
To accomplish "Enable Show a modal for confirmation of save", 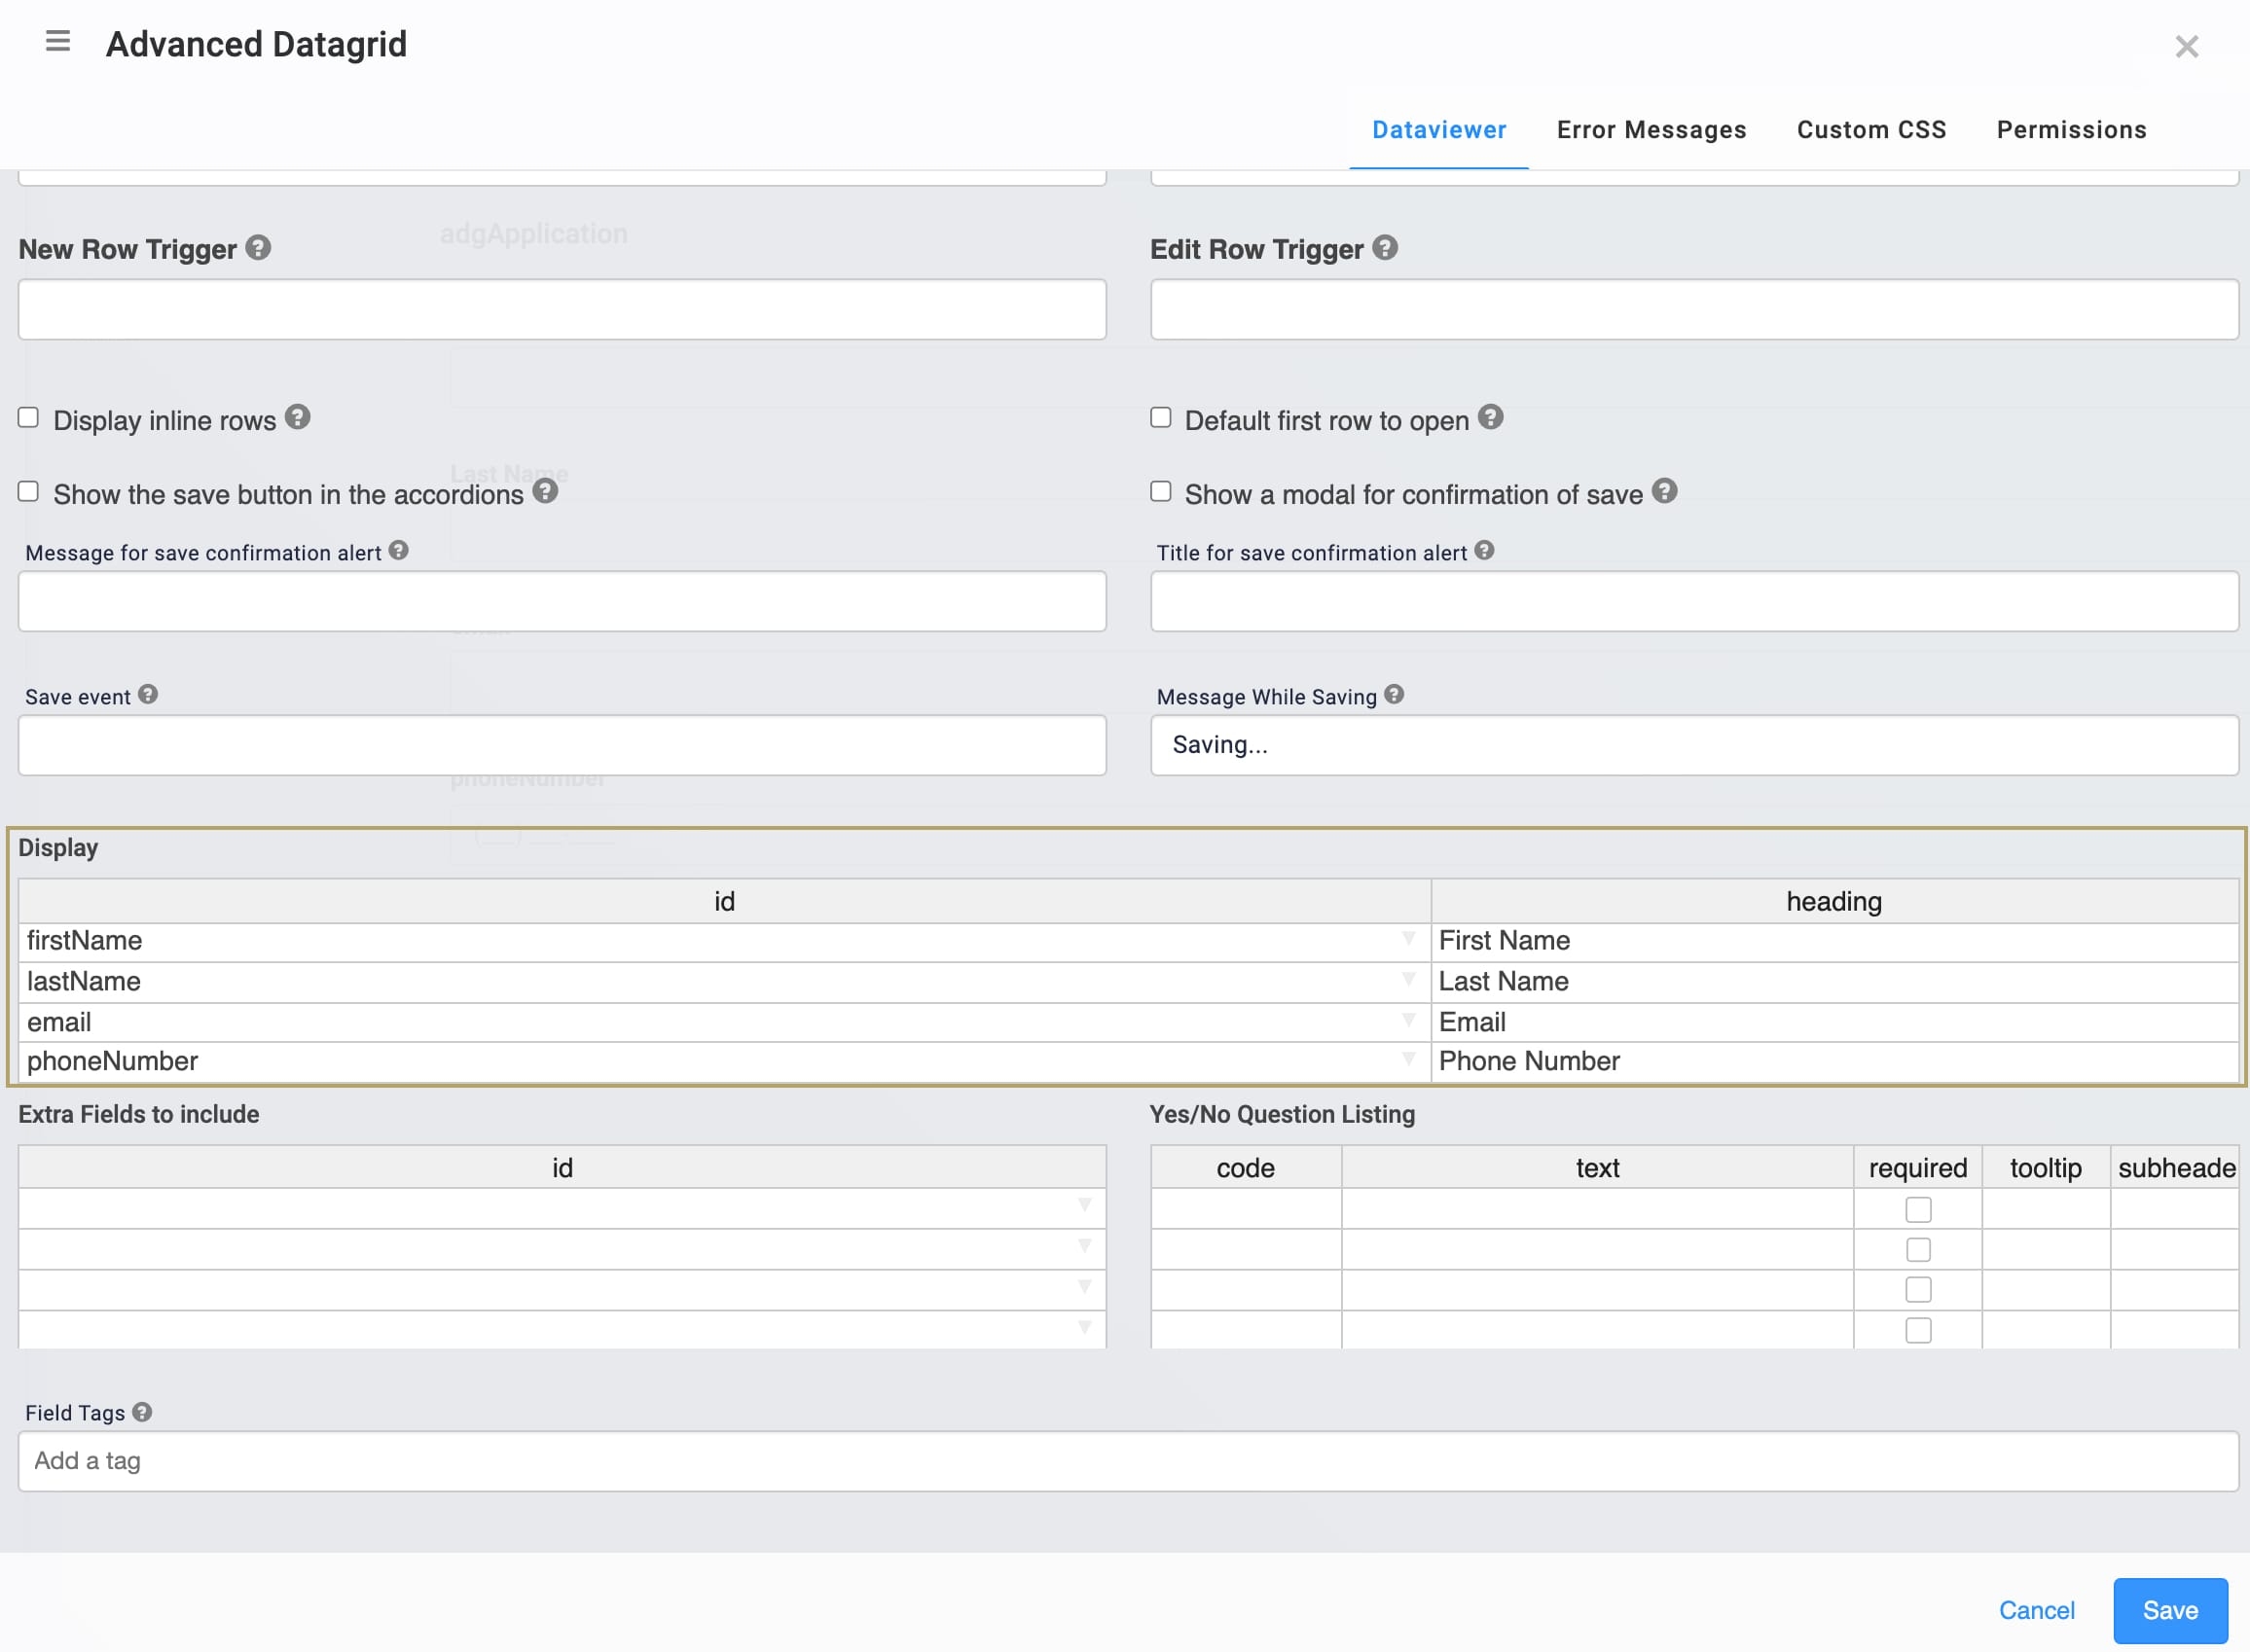I will pos(1160,491).
